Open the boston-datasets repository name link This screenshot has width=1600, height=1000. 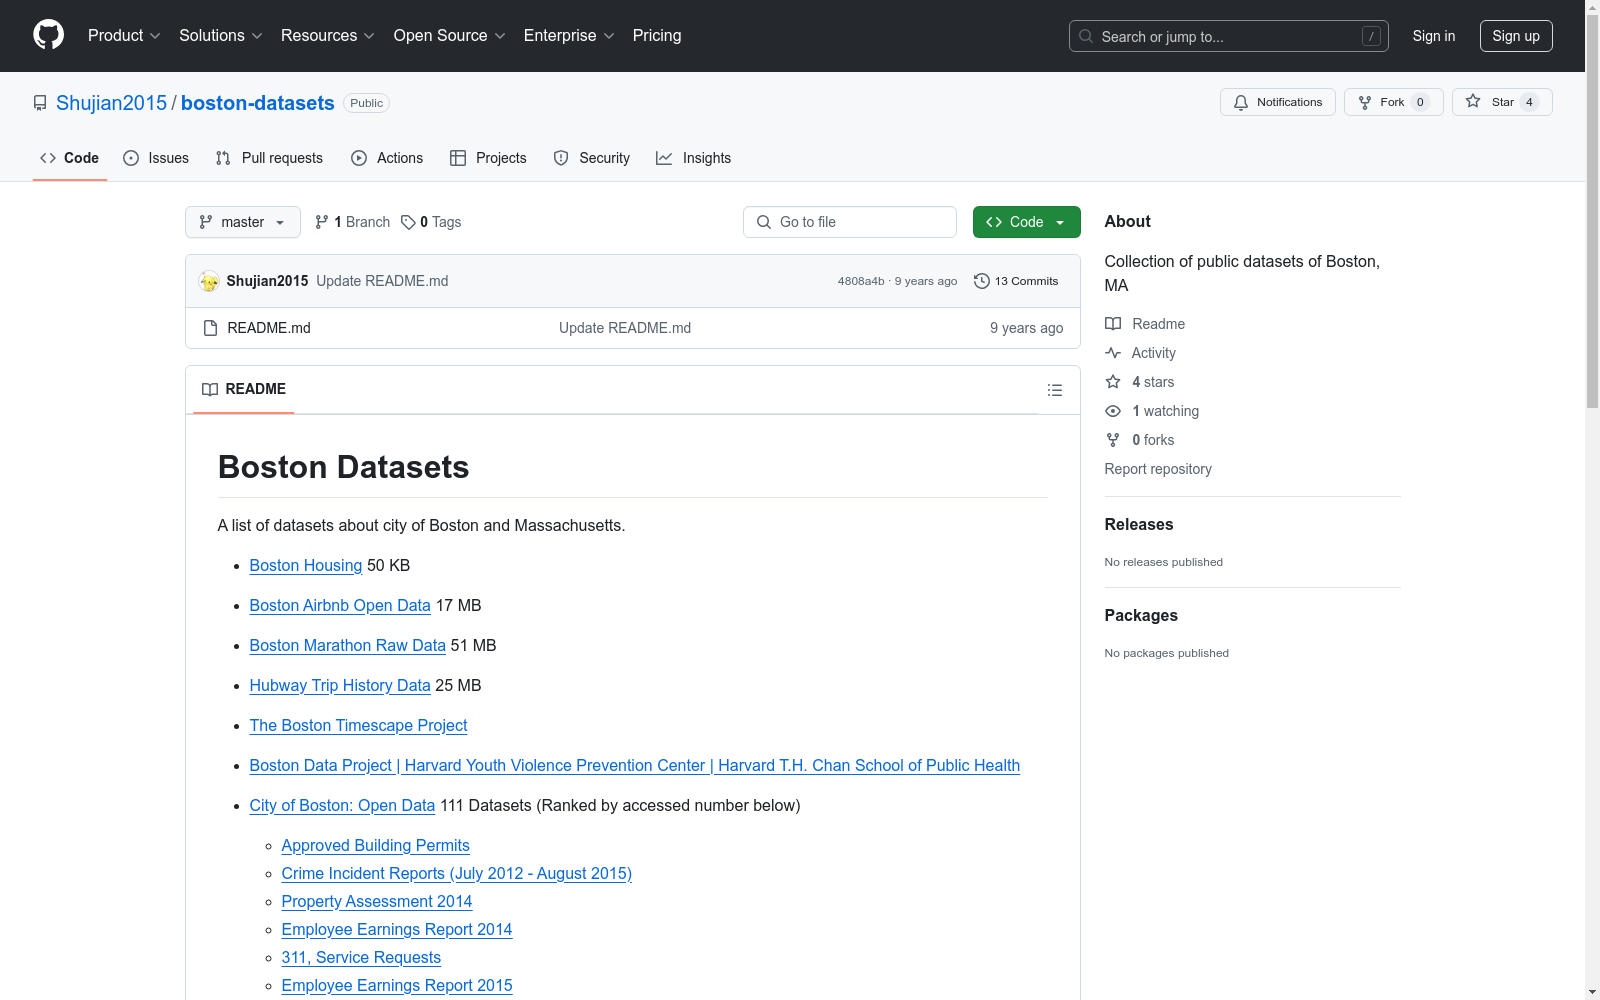258,103
